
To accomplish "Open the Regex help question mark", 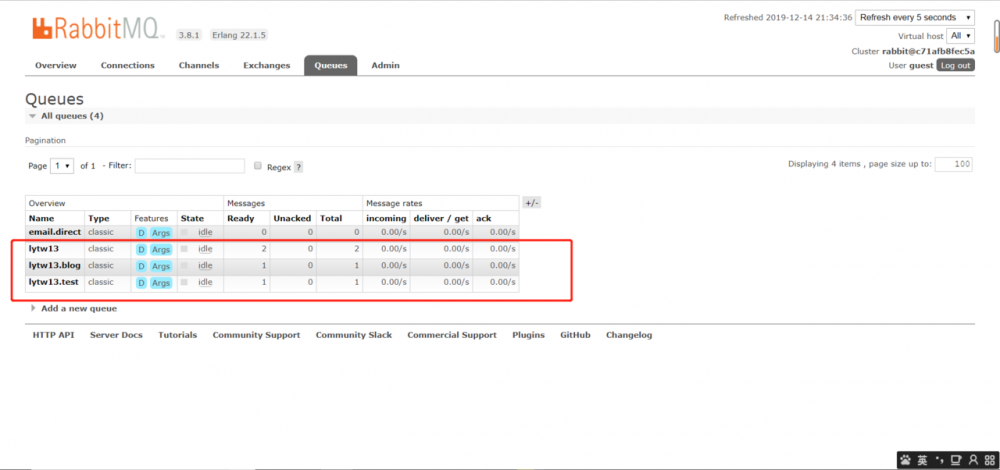I will tap(298, 167).
